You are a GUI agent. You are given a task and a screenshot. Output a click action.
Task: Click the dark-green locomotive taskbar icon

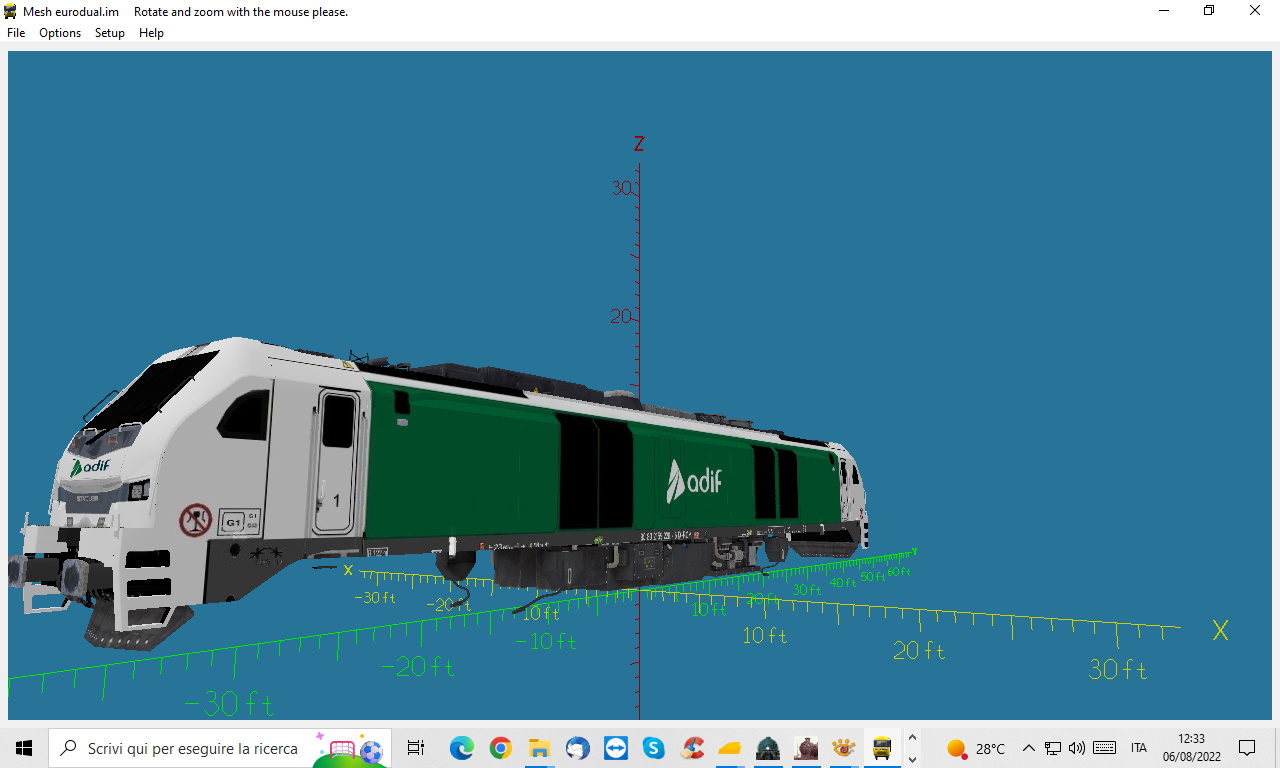767,748
